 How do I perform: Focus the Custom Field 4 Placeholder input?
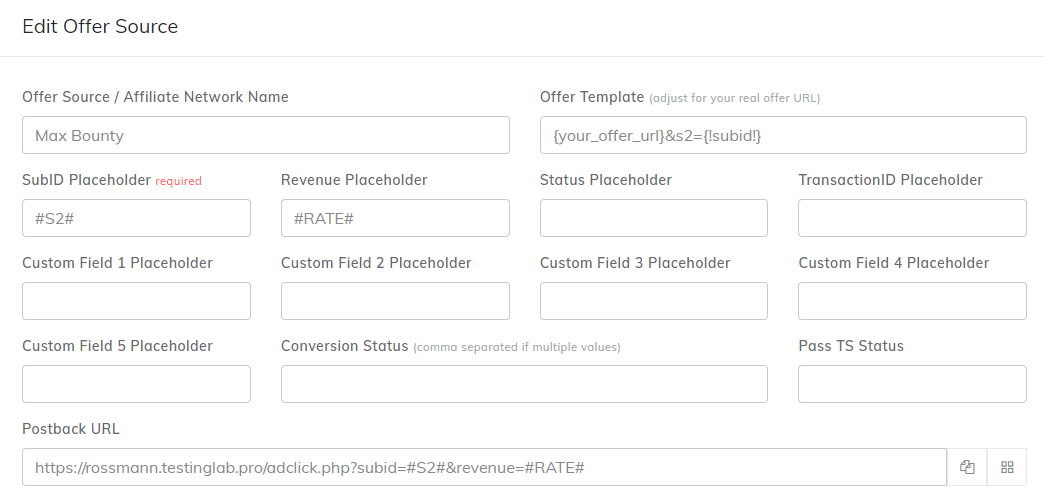(x=912, y=300)
